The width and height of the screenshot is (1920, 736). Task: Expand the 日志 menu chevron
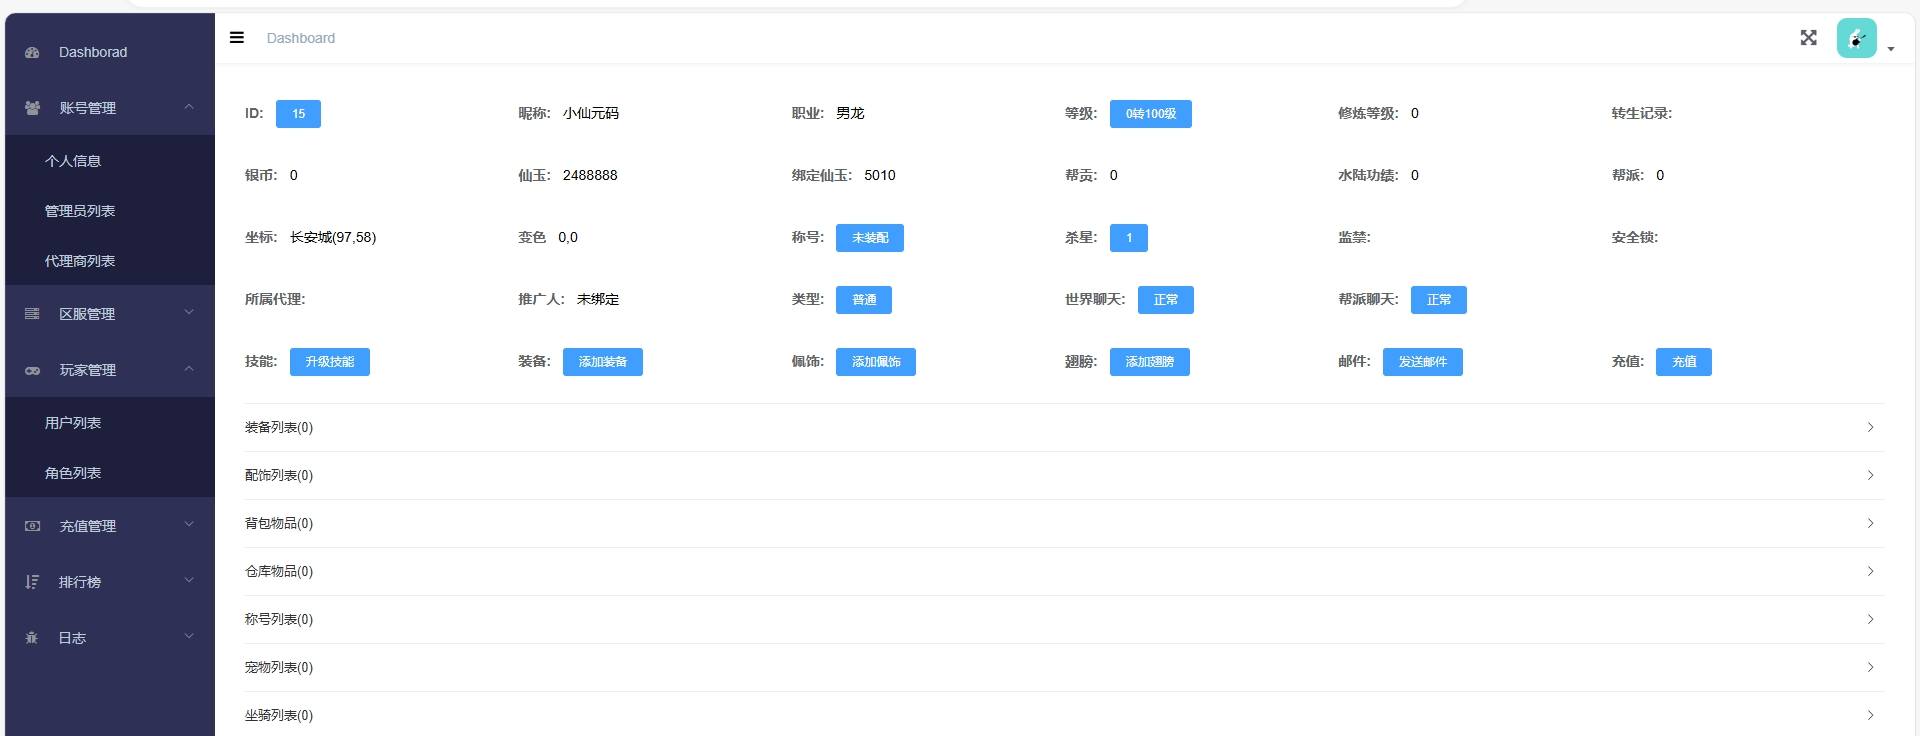tap(189, 637)
